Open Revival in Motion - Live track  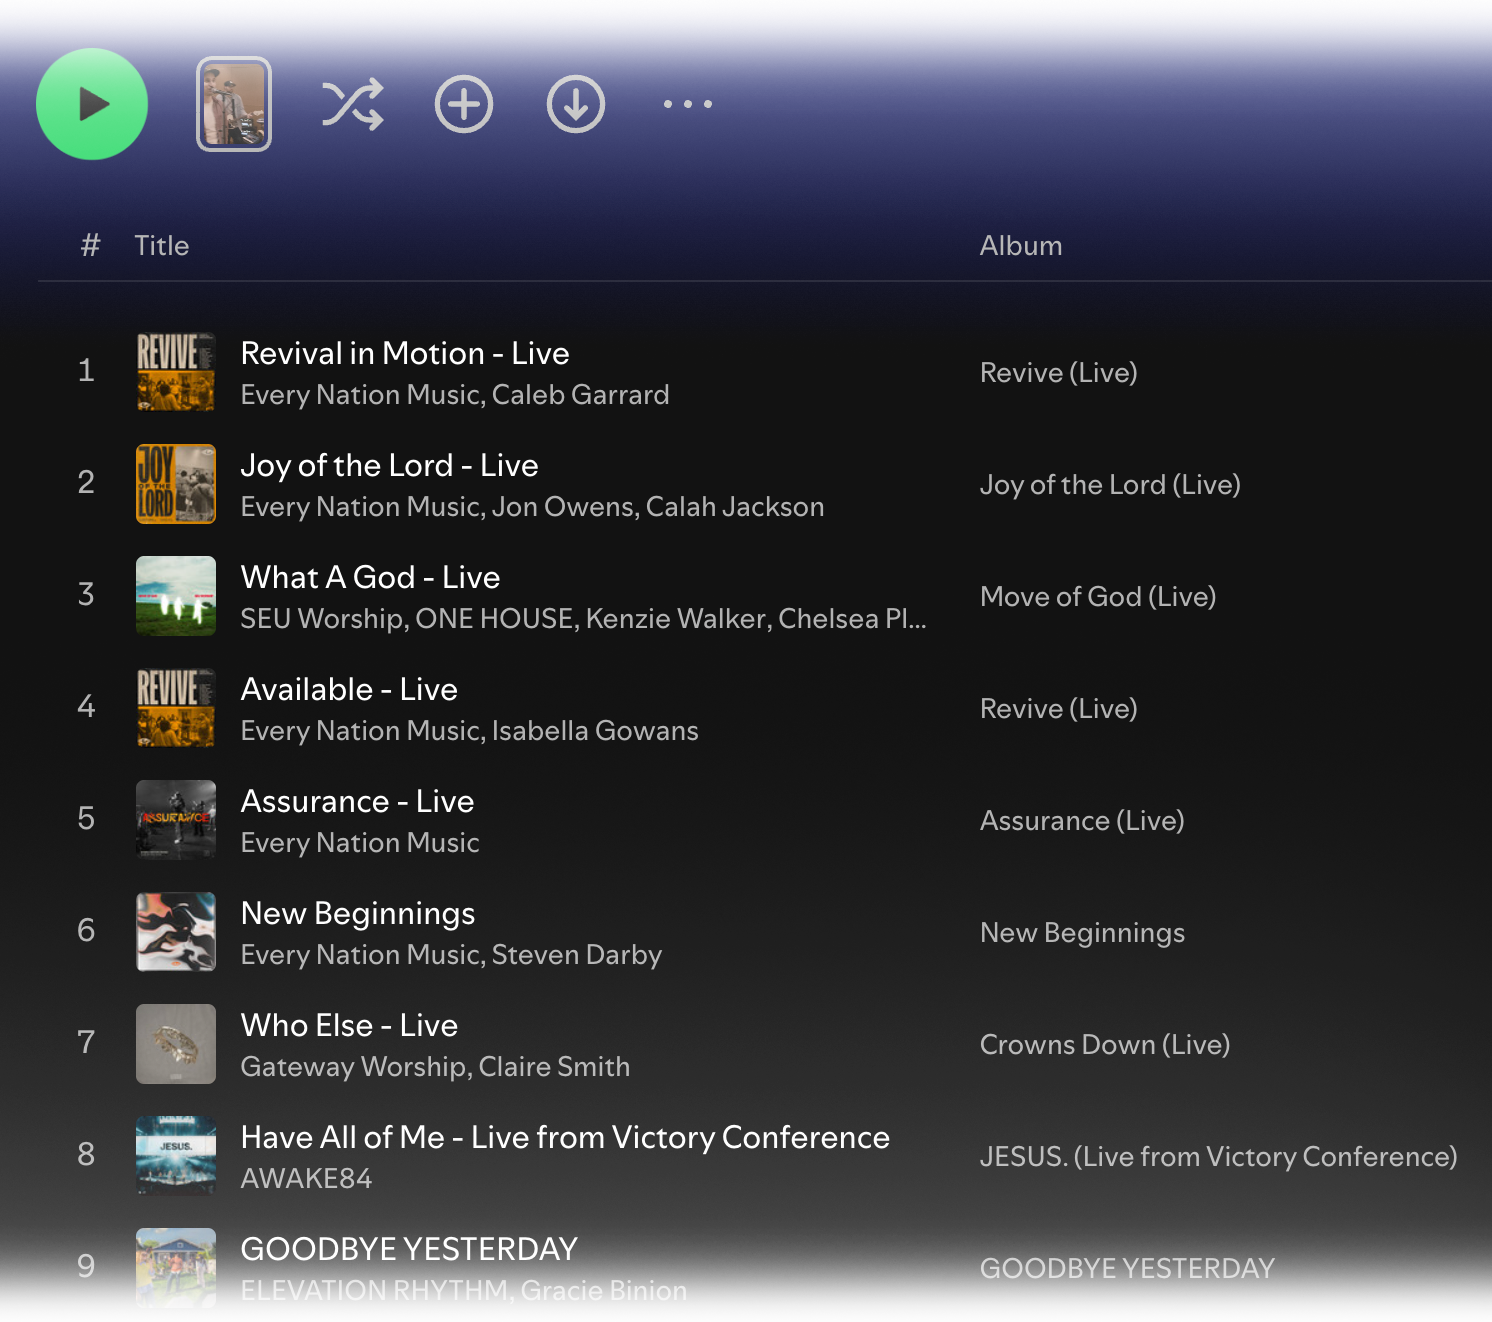coord(404,354)
